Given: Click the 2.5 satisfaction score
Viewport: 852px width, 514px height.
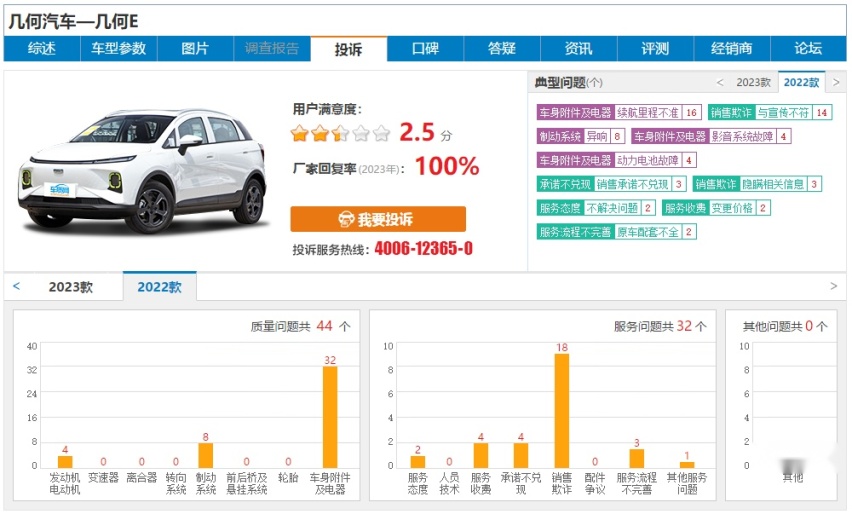Looking at the screenshot, I should [417, 132].
